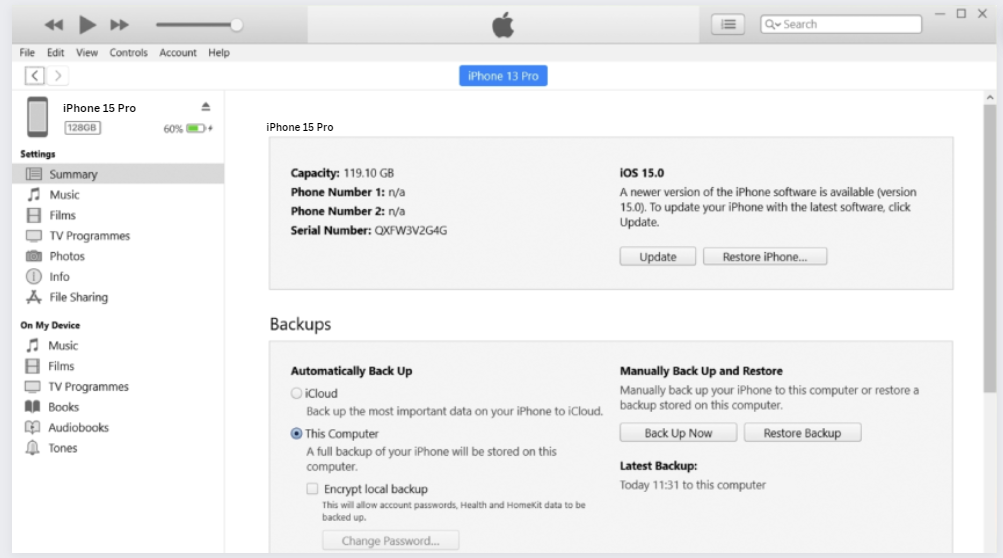Image resolution: width=1003 pixels, height=558 pixels.
Task: Click Today 11:31 latest backup text
Action: click(x=692, y=485)
